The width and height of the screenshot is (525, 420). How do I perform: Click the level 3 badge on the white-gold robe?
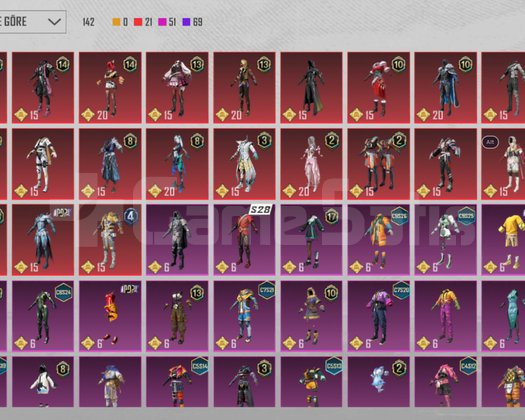(x=265, y=141)
